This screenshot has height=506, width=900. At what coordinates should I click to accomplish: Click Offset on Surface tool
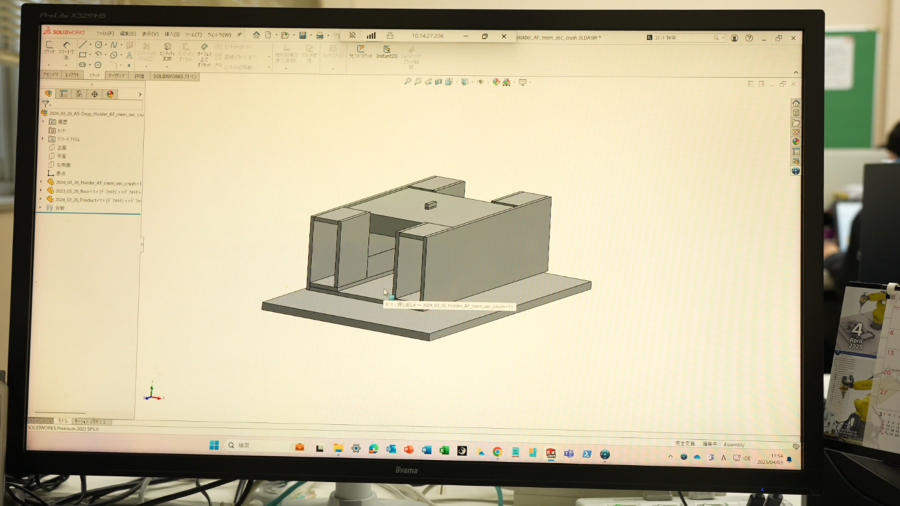click(204, 54)
